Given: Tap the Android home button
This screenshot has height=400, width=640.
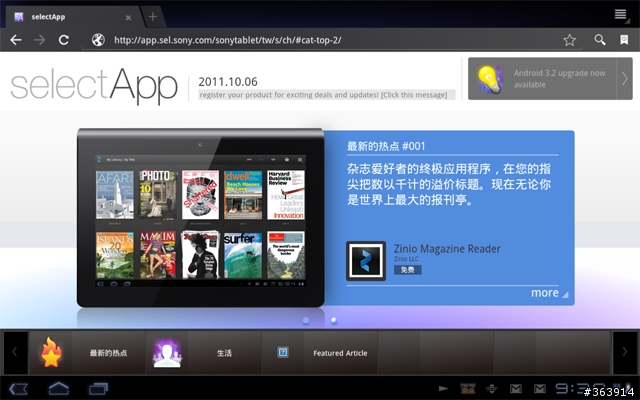Looking at the screenshot, I should [x=59, y=388].
